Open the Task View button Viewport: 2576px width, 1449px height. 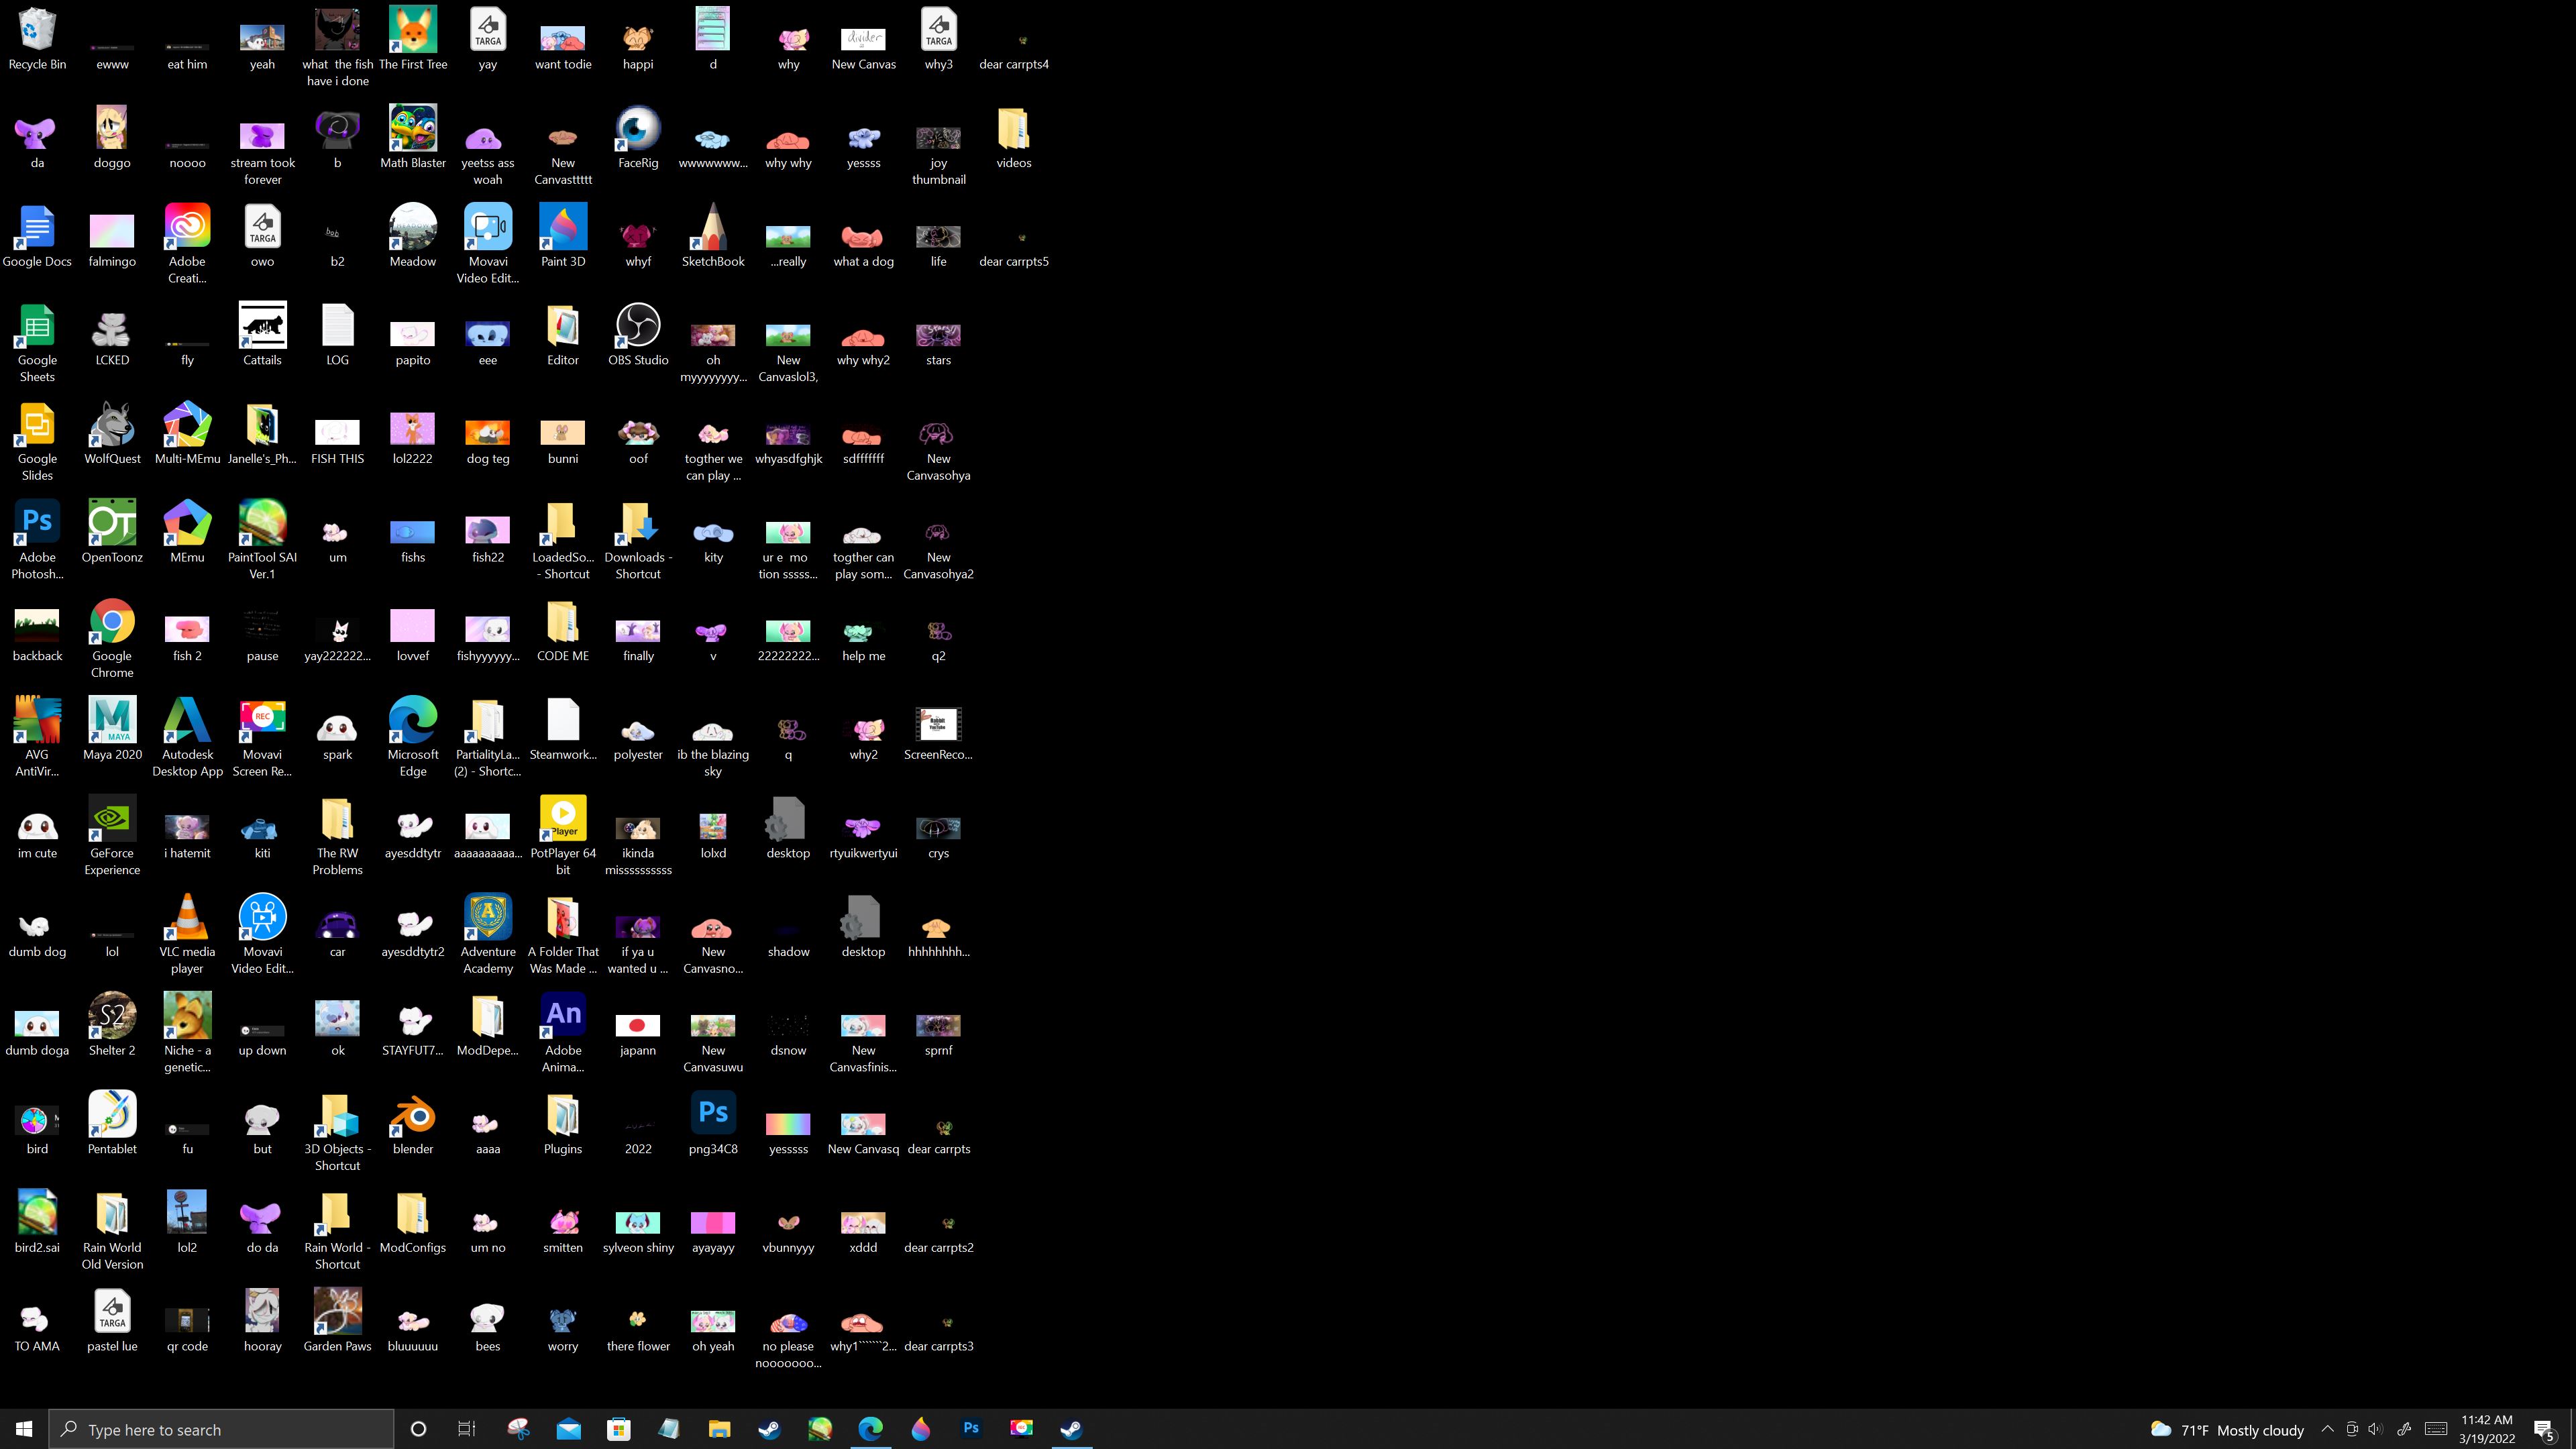coord(467,1429)
